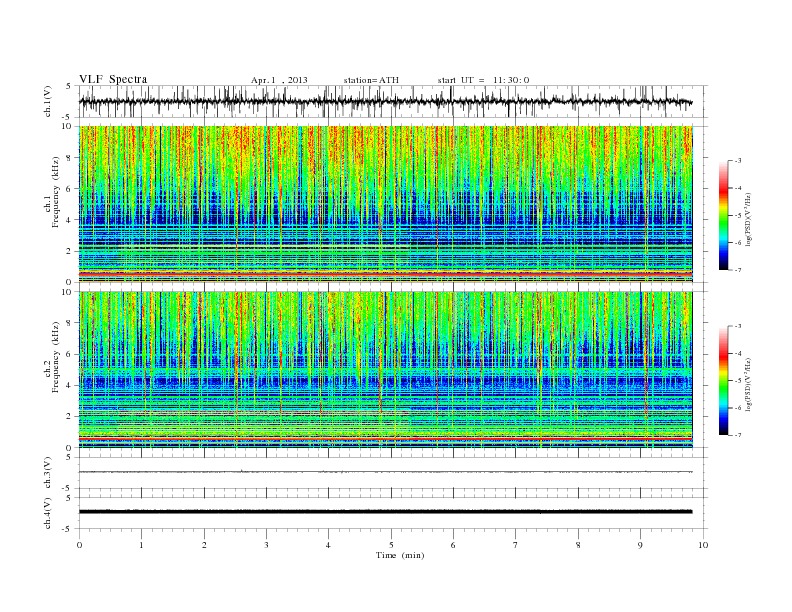Click the time axis tick label "8"

(578, 545)
